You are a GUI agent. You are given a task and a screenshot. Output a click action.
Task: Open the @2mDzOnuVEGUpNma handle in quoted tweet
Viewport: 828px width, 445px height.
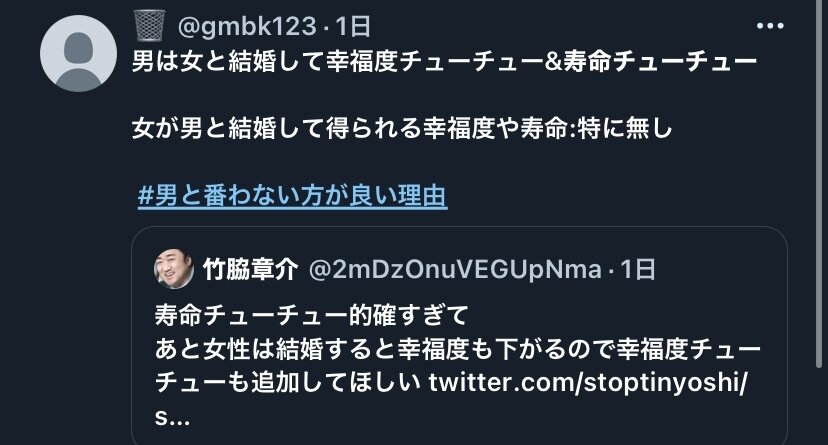455,270
